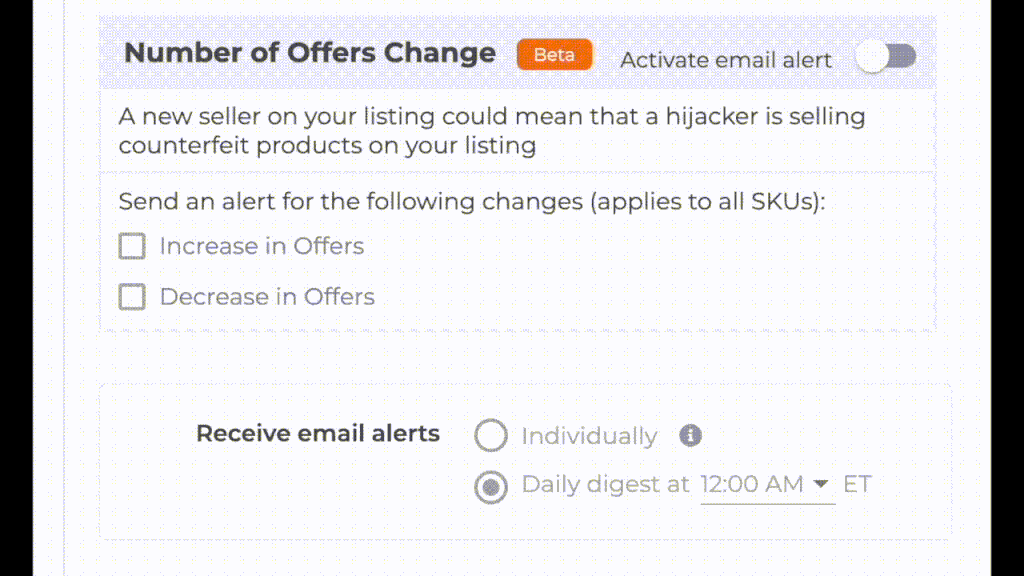Toggle the Activate email alert switch
The height and width of the screenshot is (576, 1024).
coord(886,57)
